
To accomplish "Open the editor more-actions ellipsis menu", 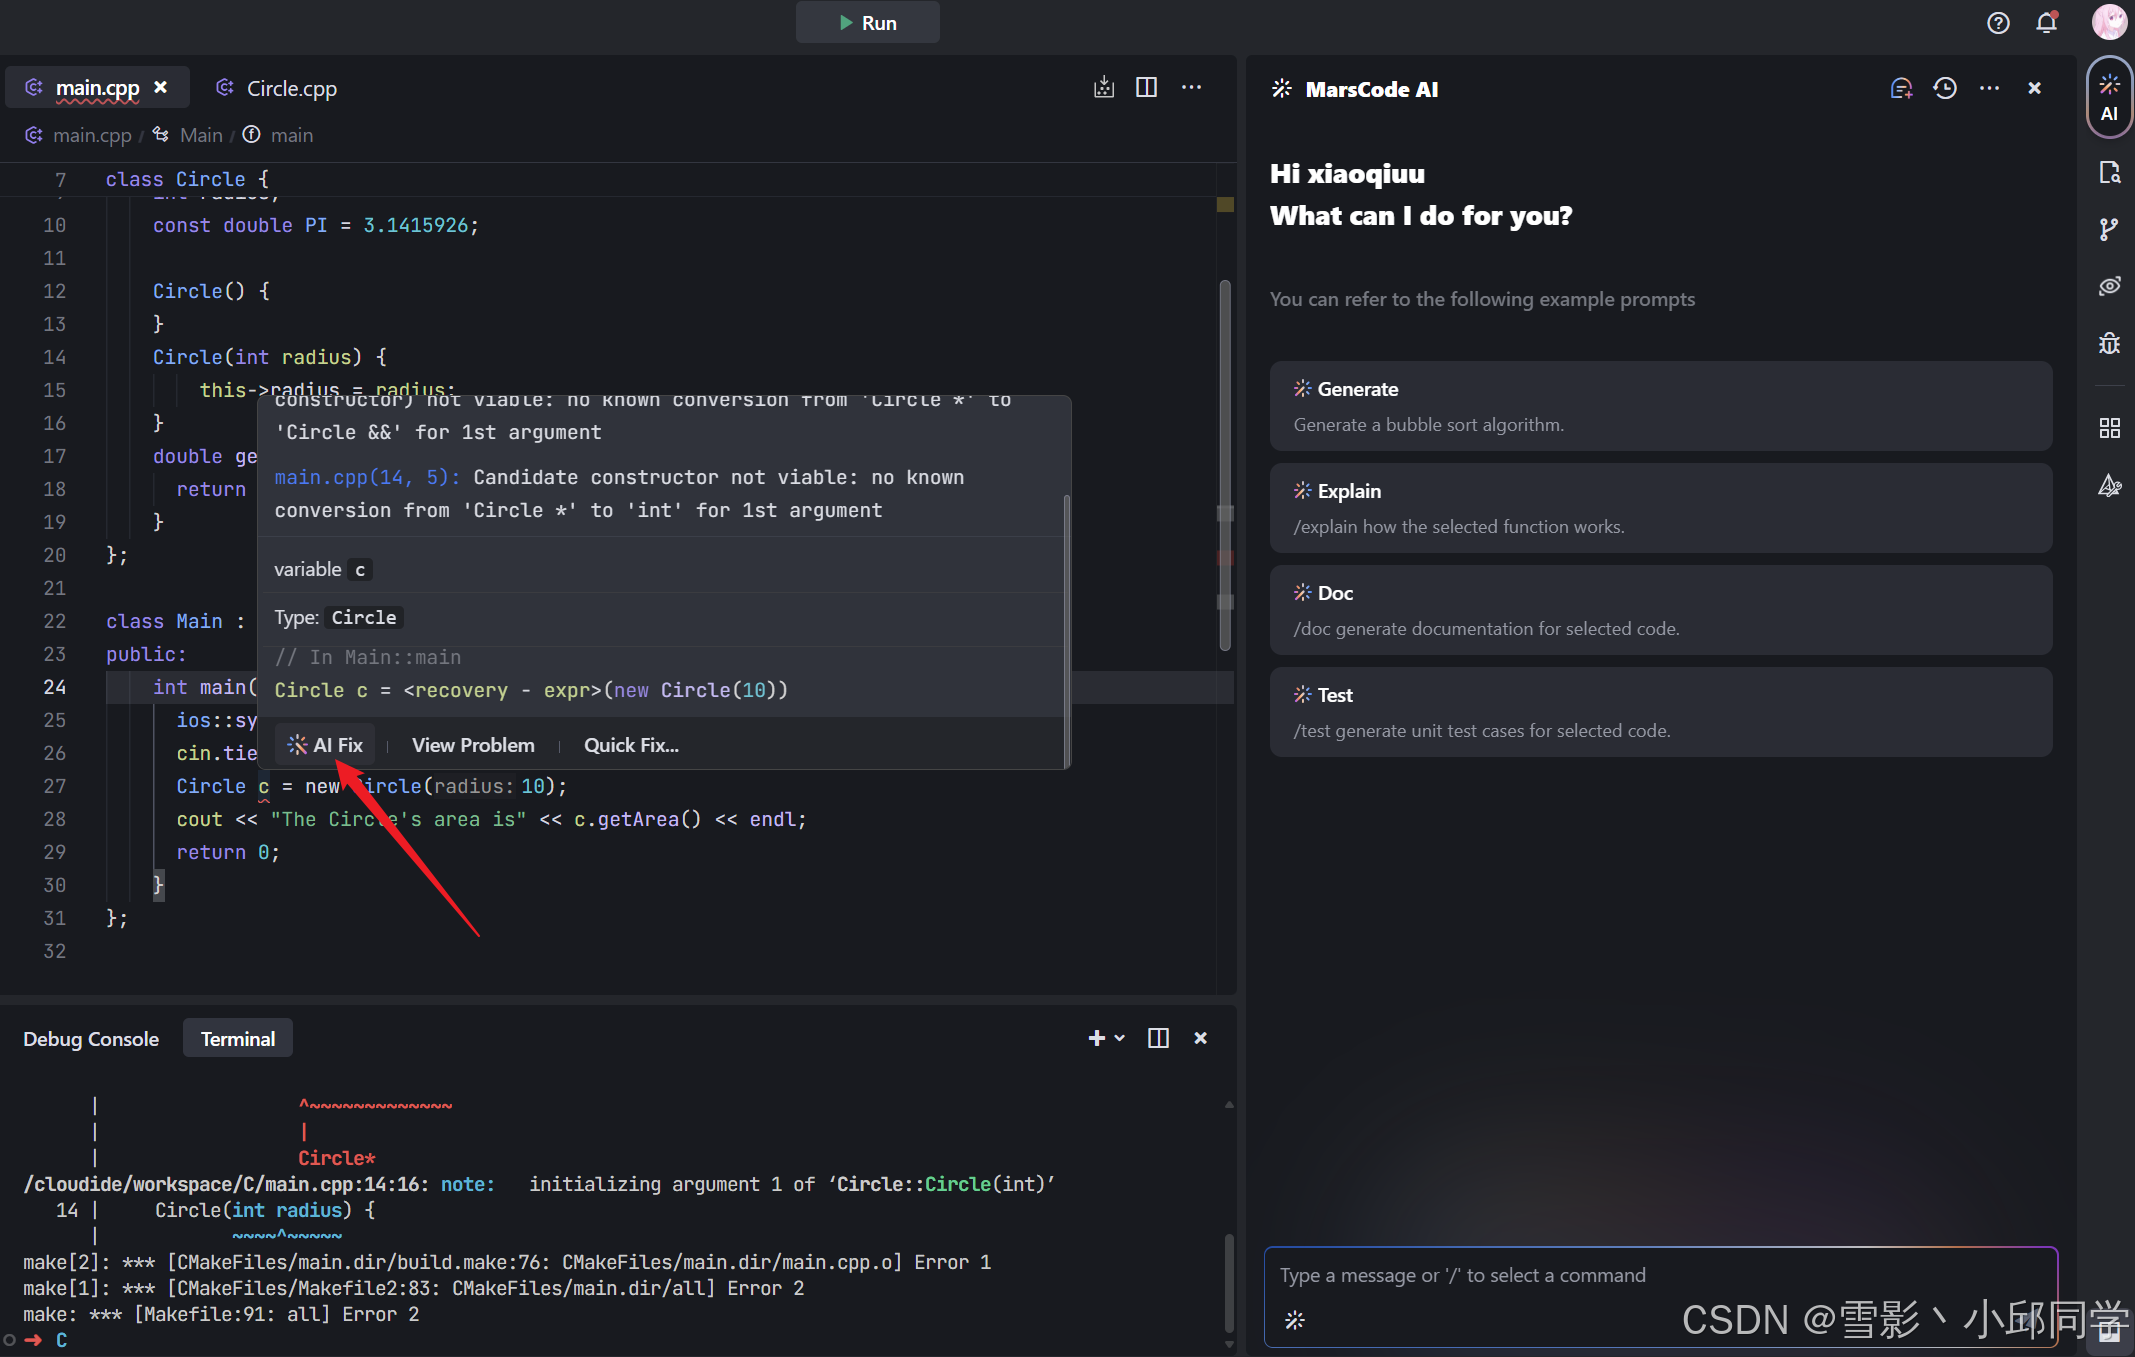I will point(1191,88).
